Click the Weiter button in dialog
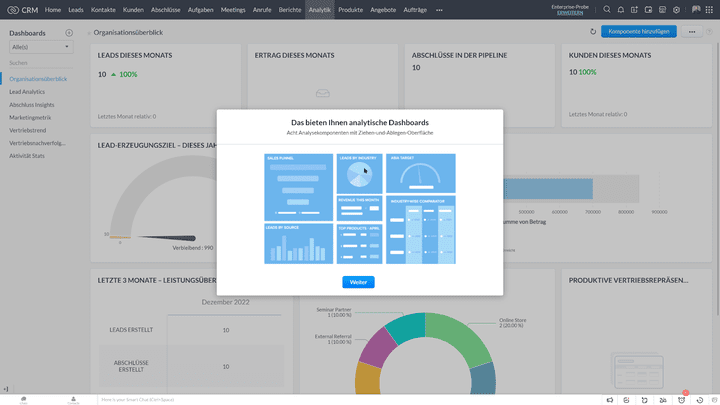This screenshot has width=720, height=405. pyautogui.click(x=358, y=282)
